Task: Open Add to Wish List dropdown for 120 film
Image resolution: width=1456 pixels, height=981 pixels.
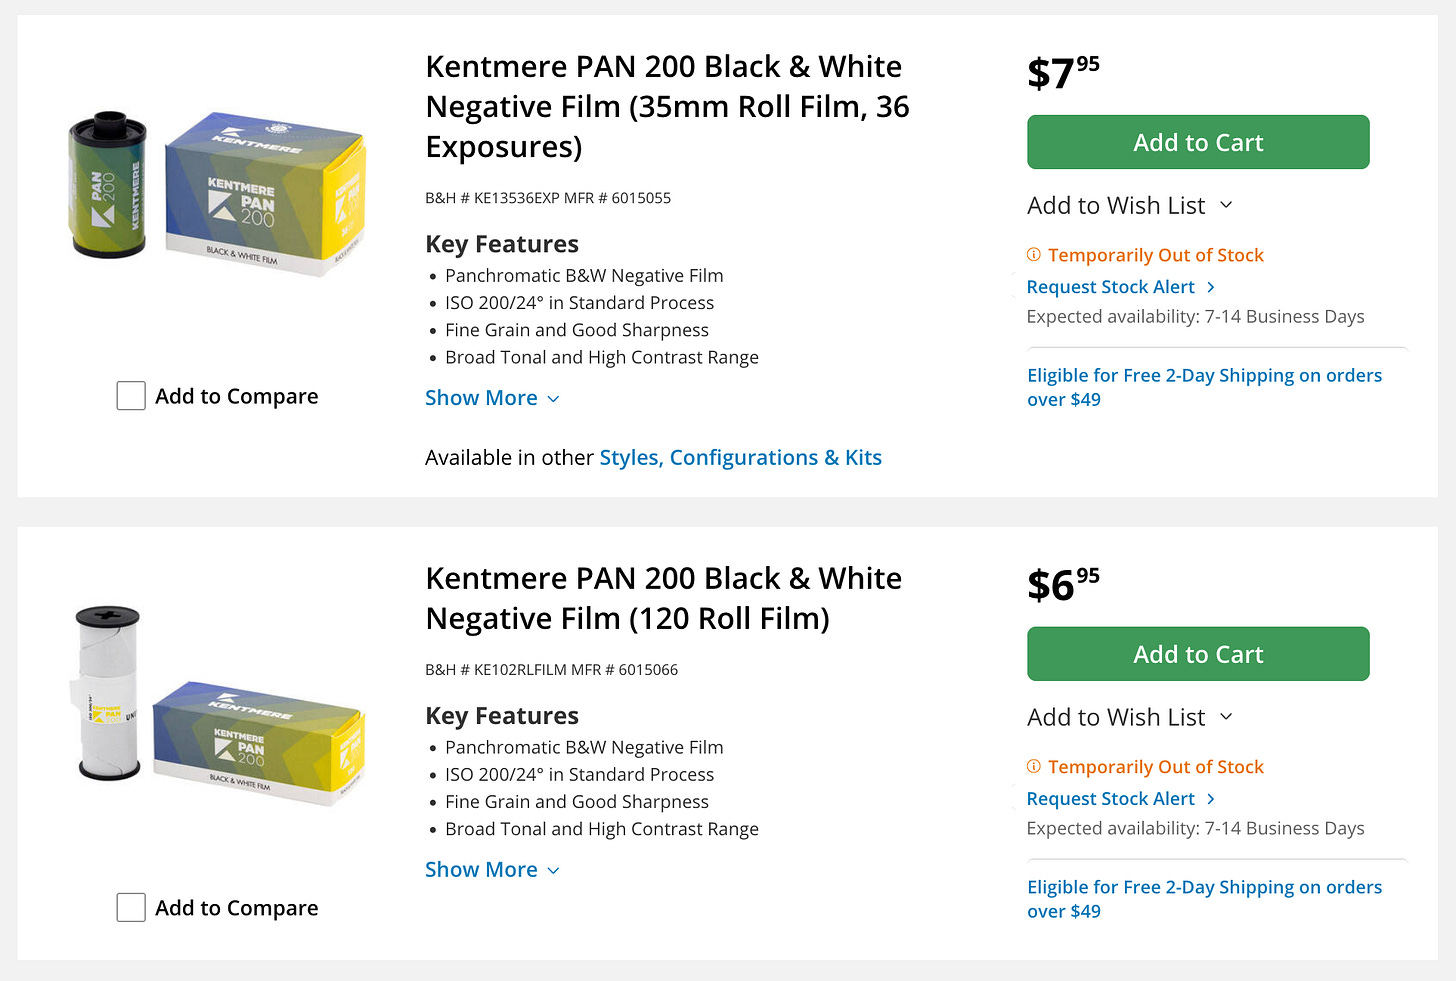Action: coord(1129,717)
